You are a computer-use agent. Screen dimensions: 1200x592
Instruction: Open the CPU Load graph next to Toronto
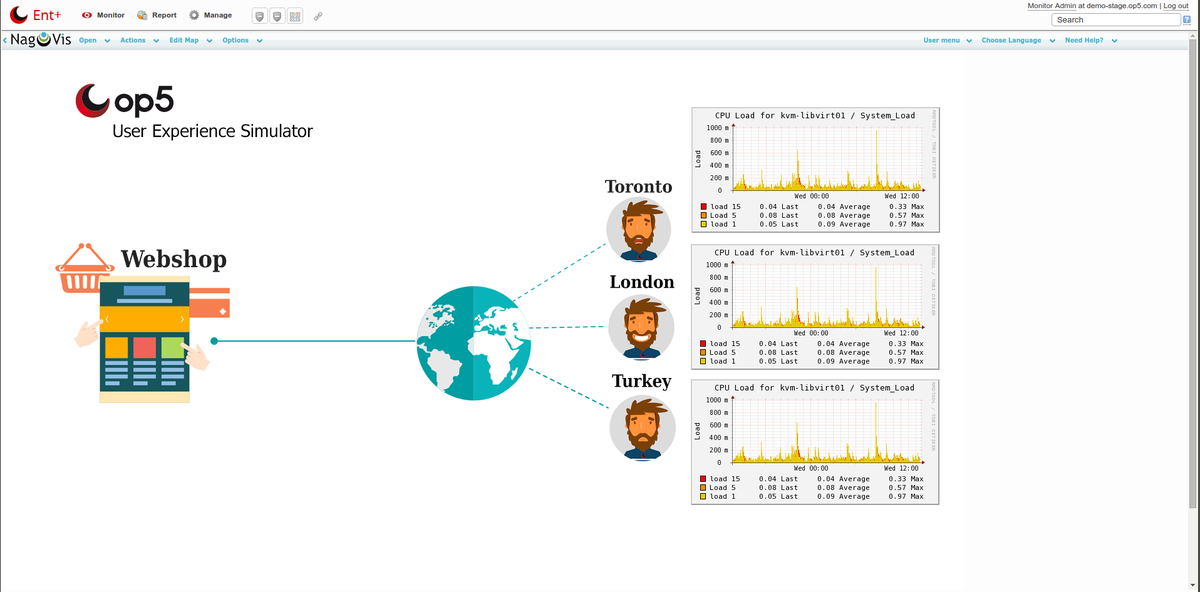pyautogui.click(x=816, y=169)
